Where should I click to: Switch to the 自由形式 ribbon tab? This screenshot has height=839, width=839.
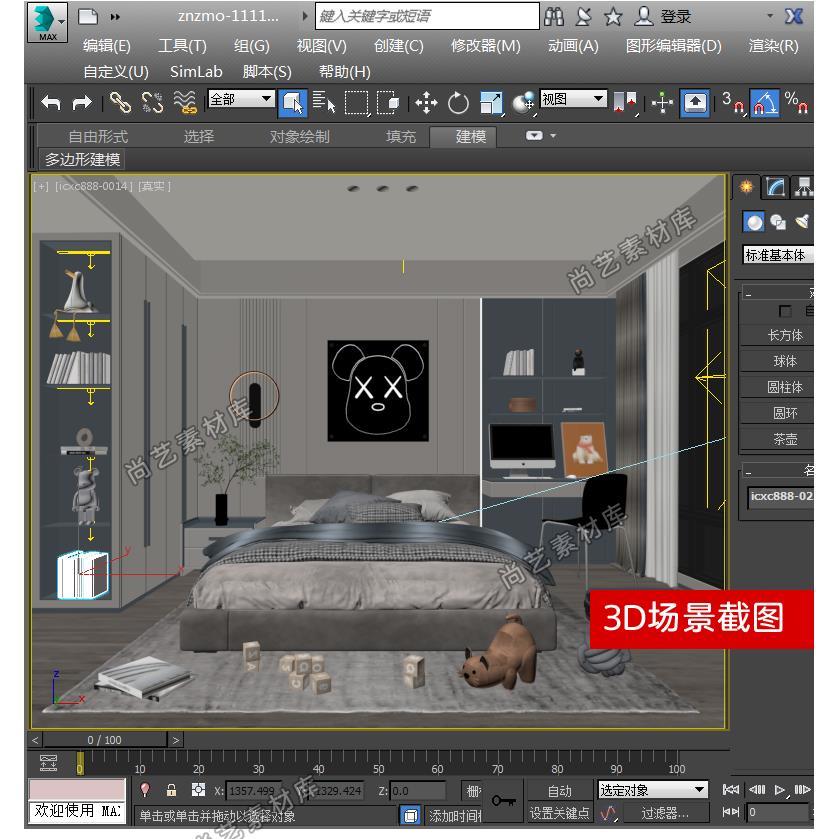(98, 137)
